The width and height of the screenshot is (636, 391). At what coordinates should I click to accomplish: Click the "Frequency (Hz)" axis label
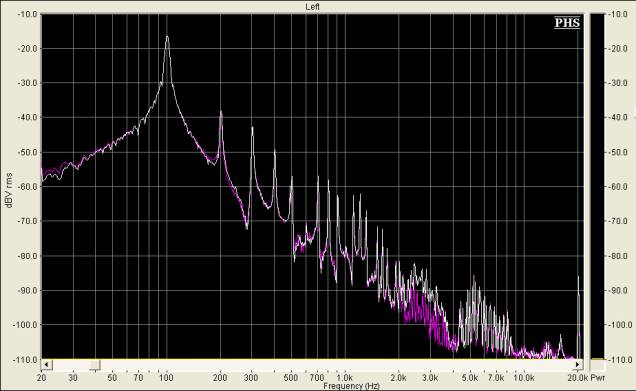pos(351,386)
